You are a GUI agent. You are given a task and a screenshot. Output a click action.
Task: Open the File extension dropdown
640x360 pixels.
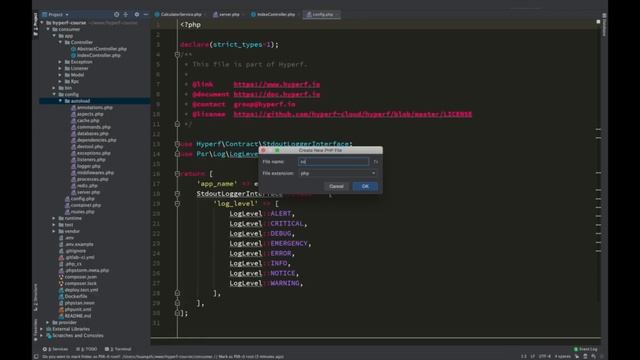pyautogui.click(x=338, y=173)
